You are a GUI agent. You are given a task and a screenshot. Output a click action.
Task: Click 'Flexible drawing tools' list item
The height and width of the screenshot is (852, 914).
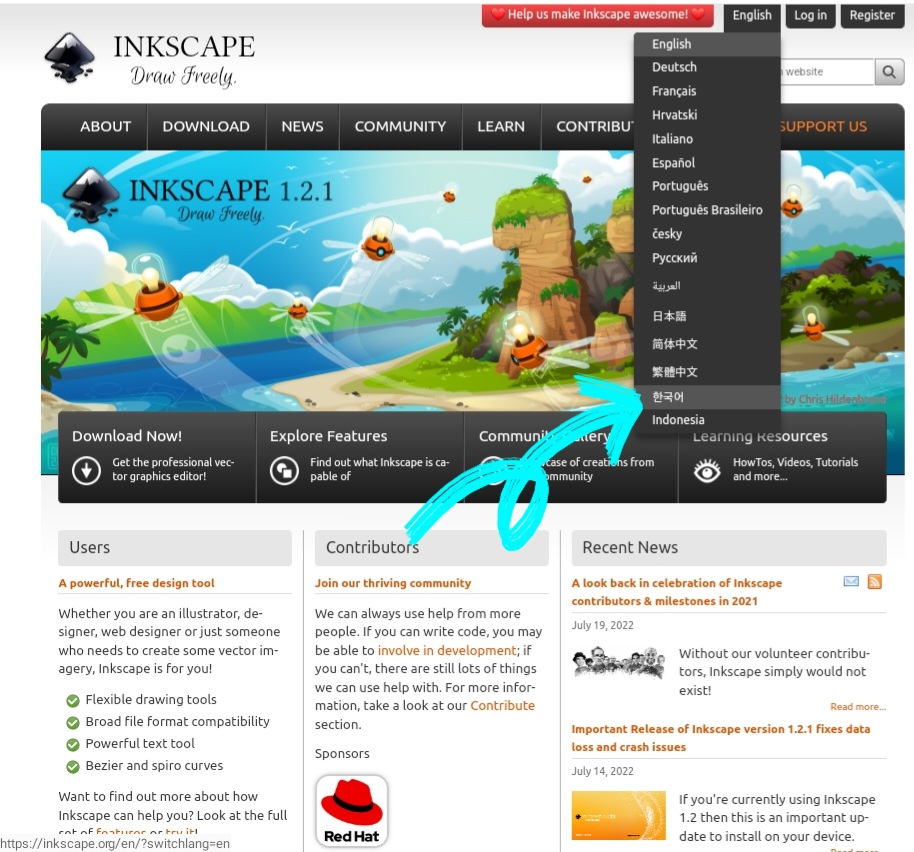click(151, 699)
